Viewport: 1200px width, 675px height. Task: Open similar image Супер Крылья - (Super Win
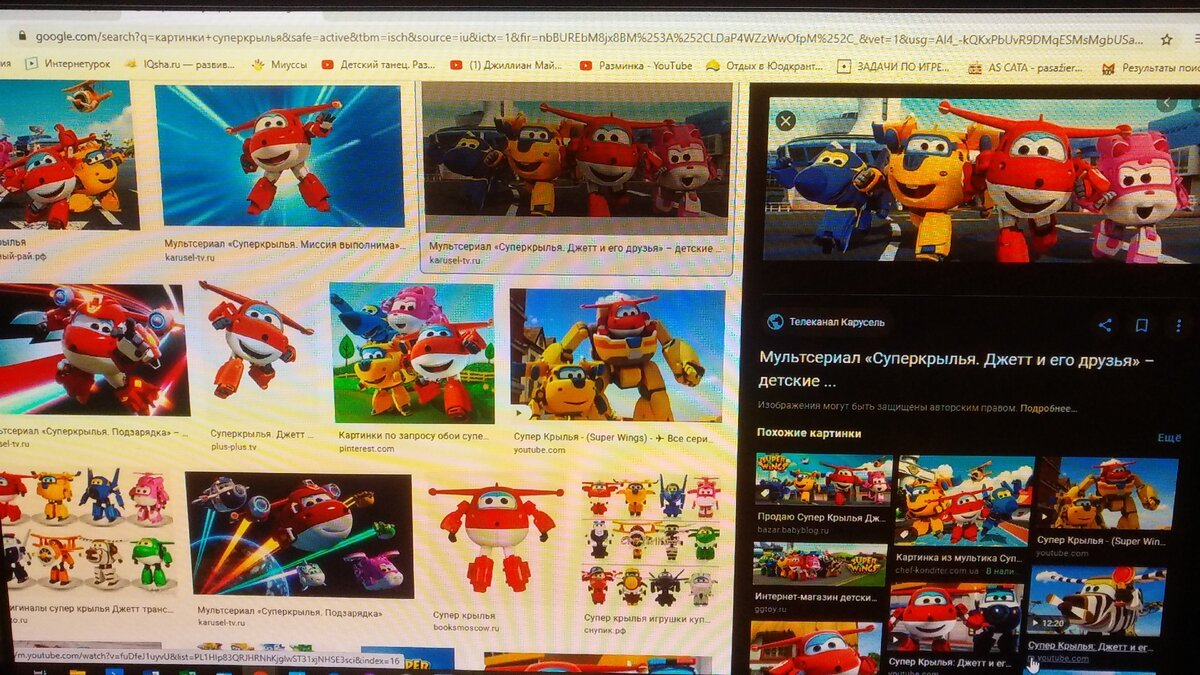coord(1107,494)
